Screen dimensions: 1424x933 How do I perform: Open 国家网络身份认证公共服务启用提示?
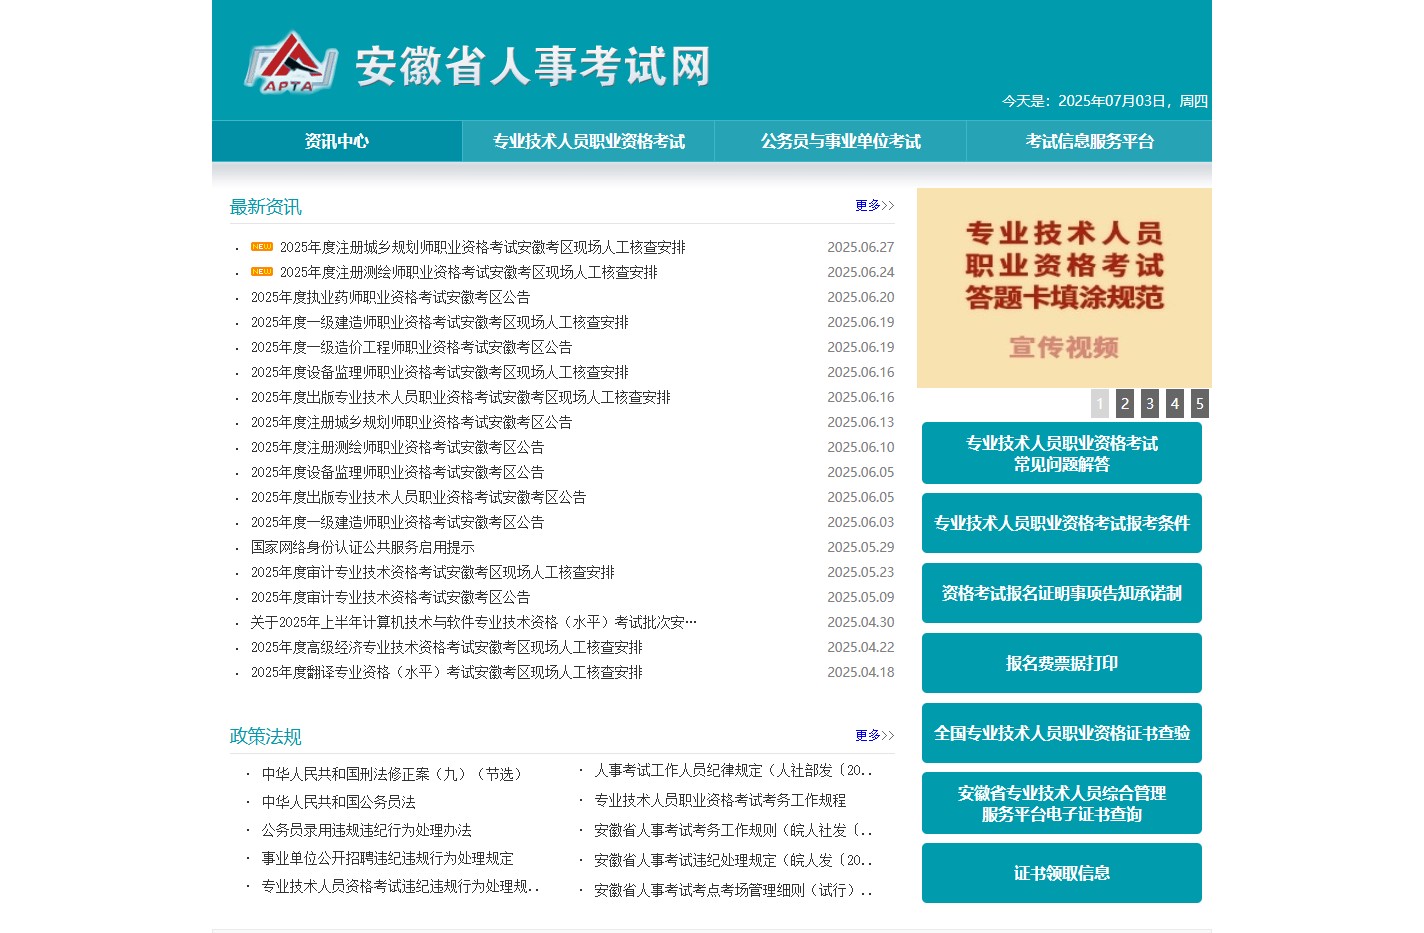point(362,547)
